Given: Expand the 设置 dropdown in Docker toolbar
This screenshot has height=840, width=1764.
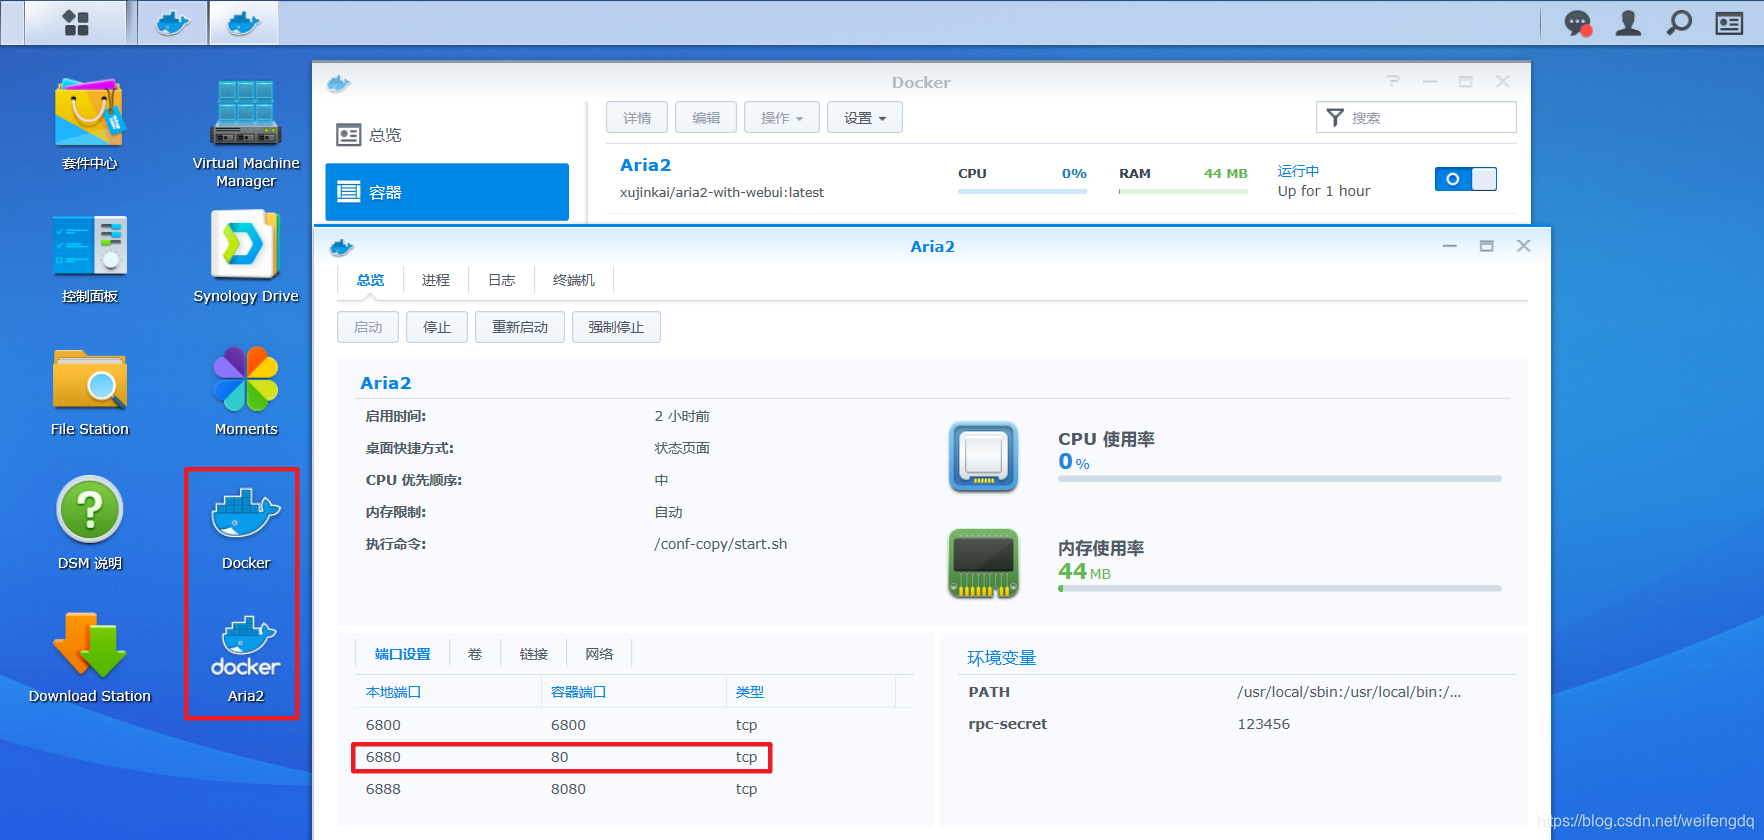Looking at the screenshot, I should pos(865,117).
